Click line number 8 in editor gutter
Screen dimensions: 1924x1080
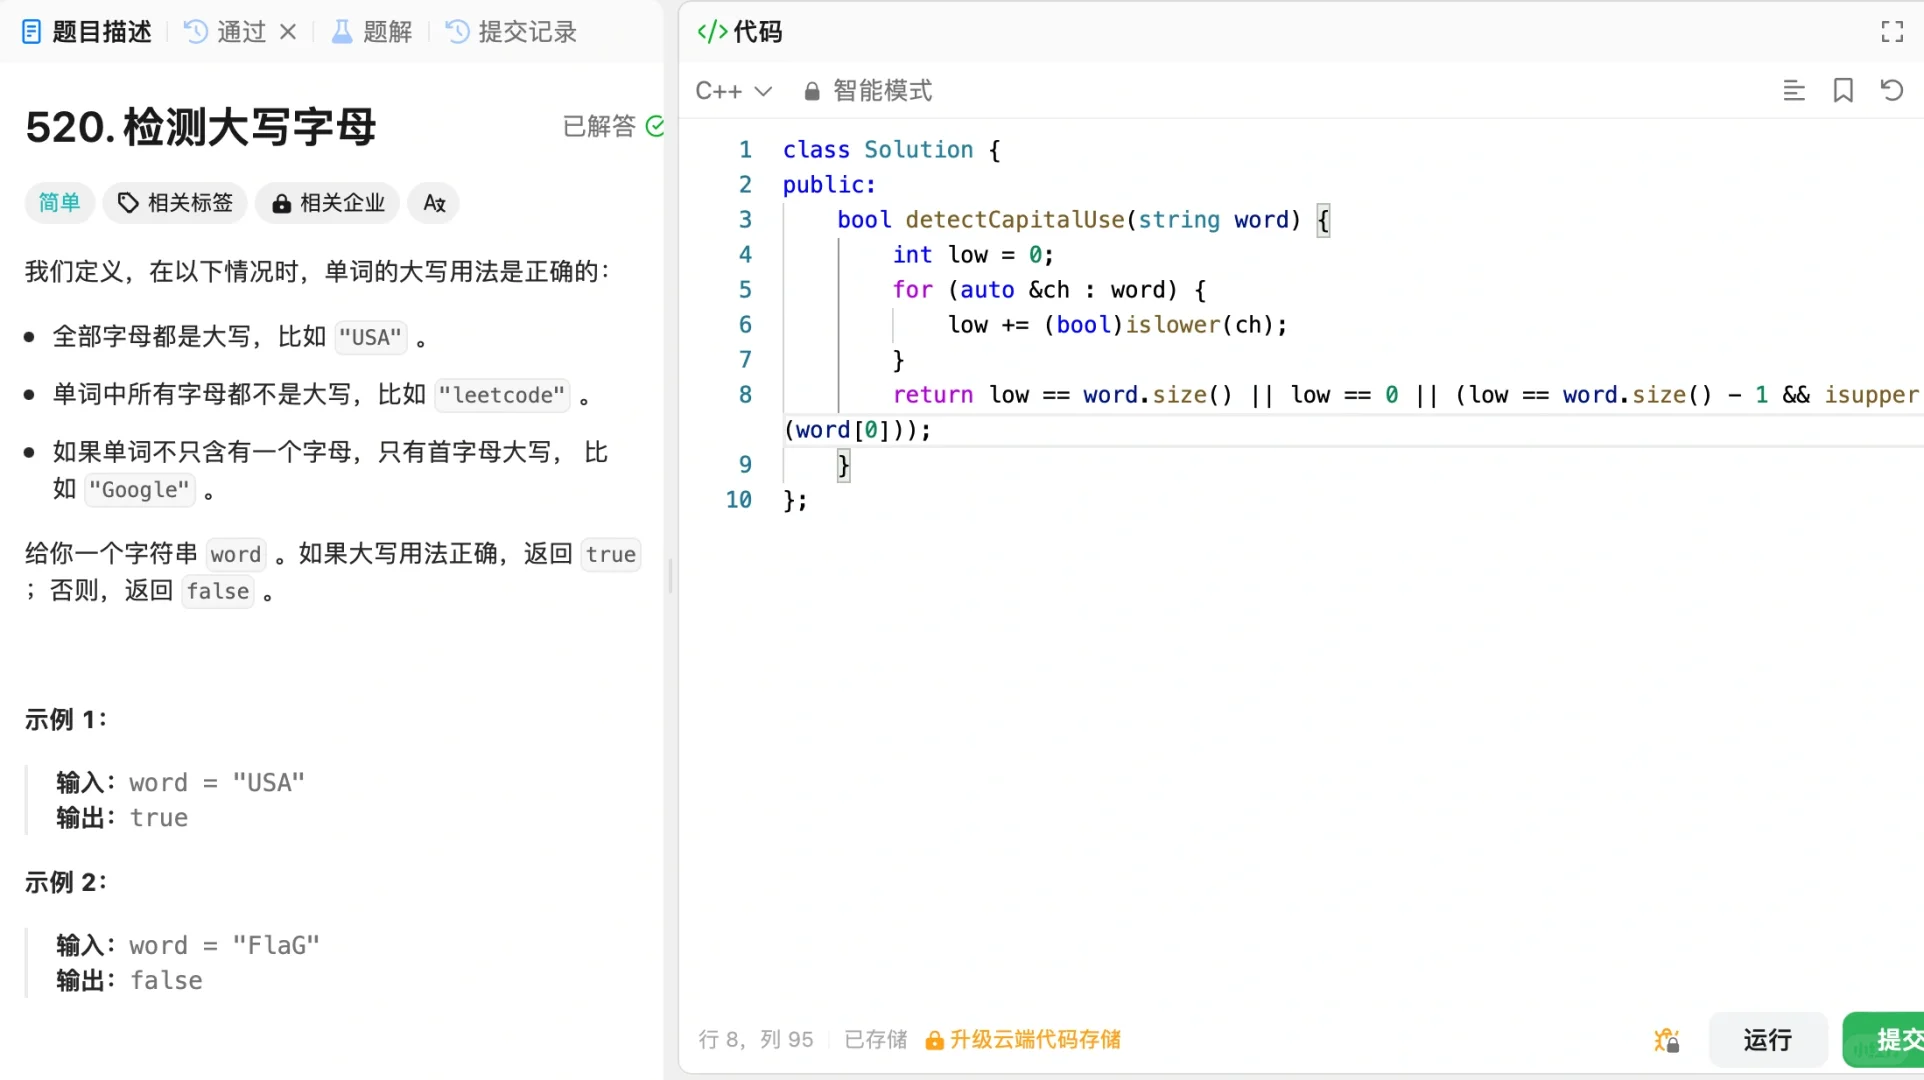coord(745,395)
